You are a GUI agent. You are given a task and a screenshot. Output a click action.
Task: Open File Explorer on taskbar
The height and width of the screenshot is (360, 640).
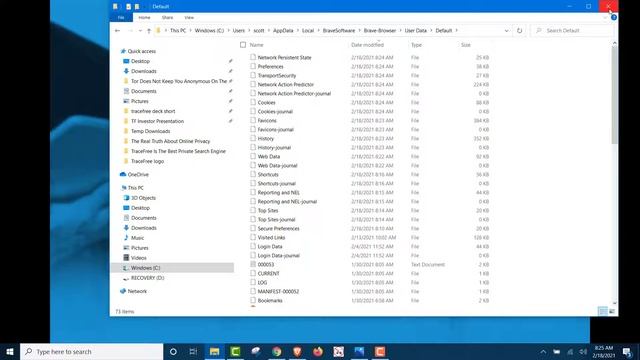pos(214,351)
